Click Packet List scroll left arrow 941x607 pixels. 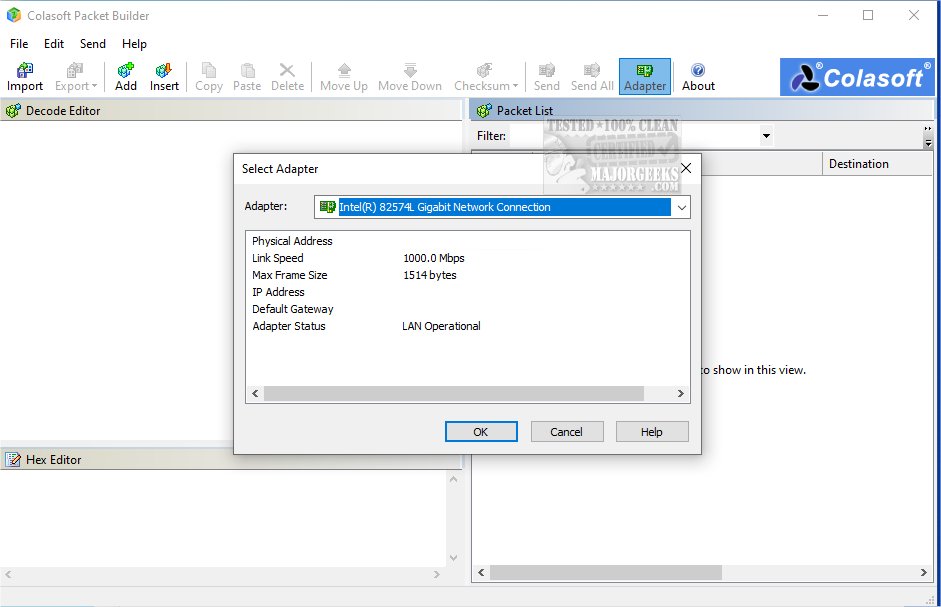tap(481, 573)
